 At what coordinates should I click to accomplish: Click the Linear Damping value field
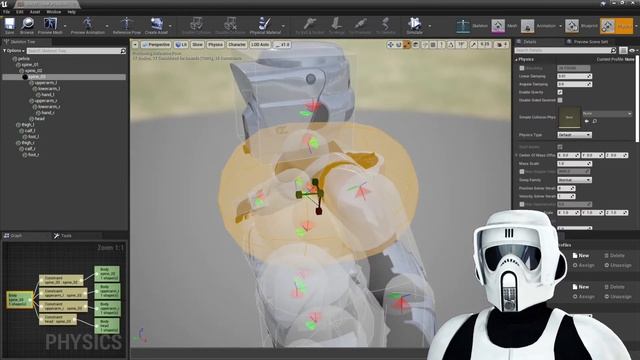click(574, 76)
